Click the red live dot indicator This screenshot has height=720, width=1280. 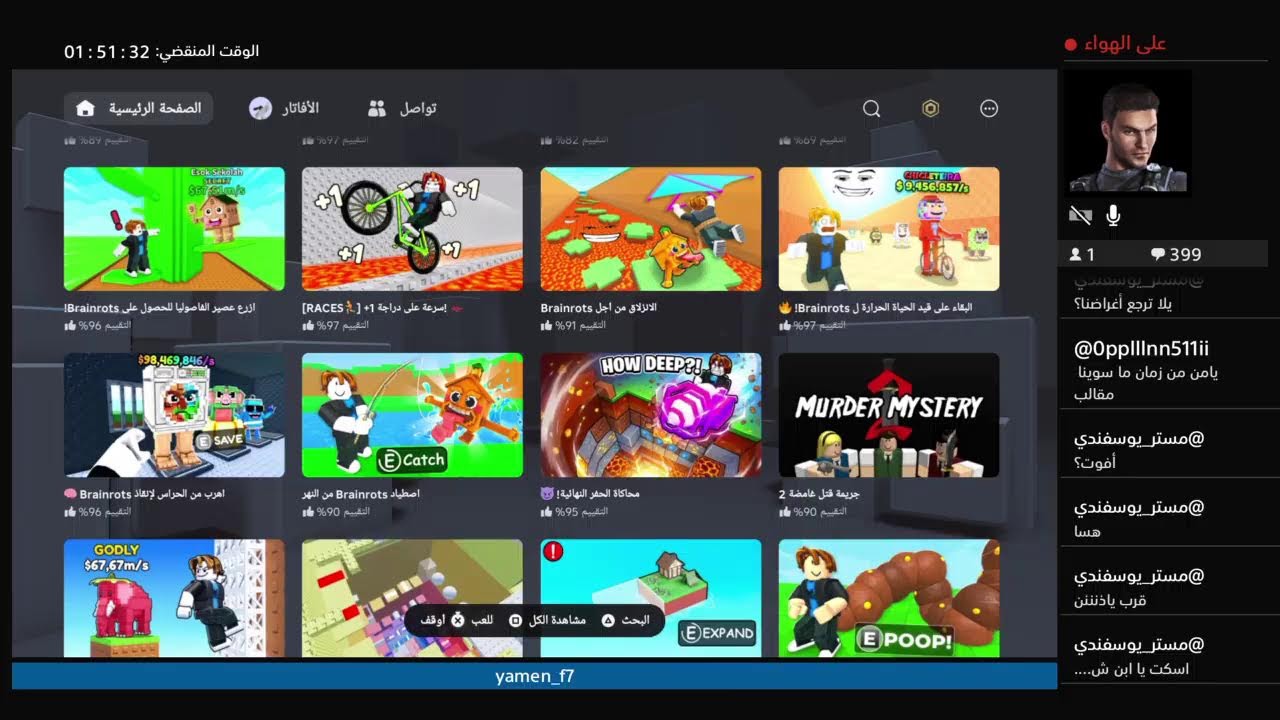click(1071, 45)
